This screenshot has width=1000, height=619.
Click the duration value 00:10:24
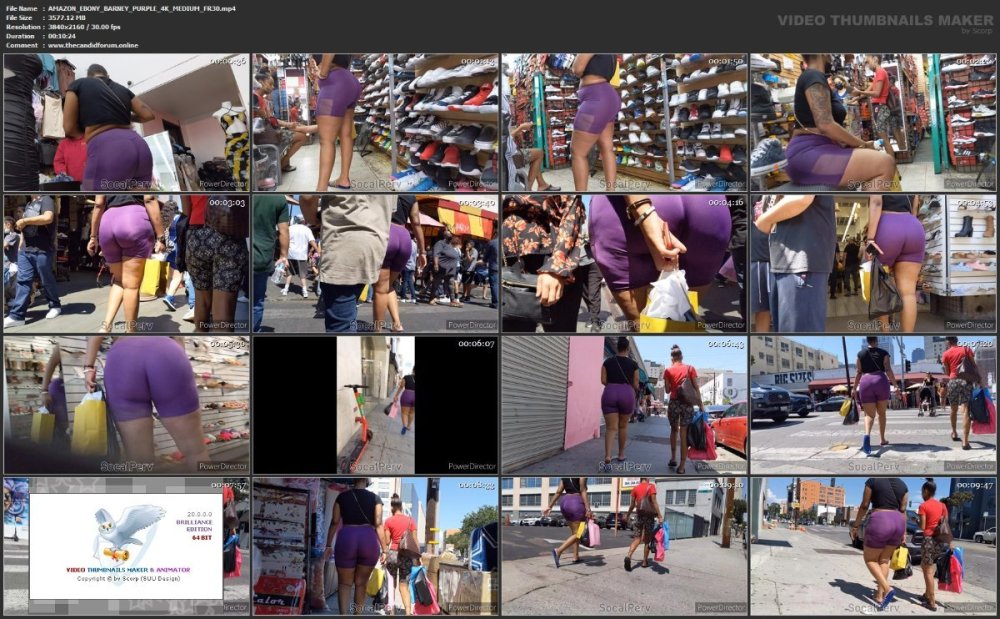point(61,36)
